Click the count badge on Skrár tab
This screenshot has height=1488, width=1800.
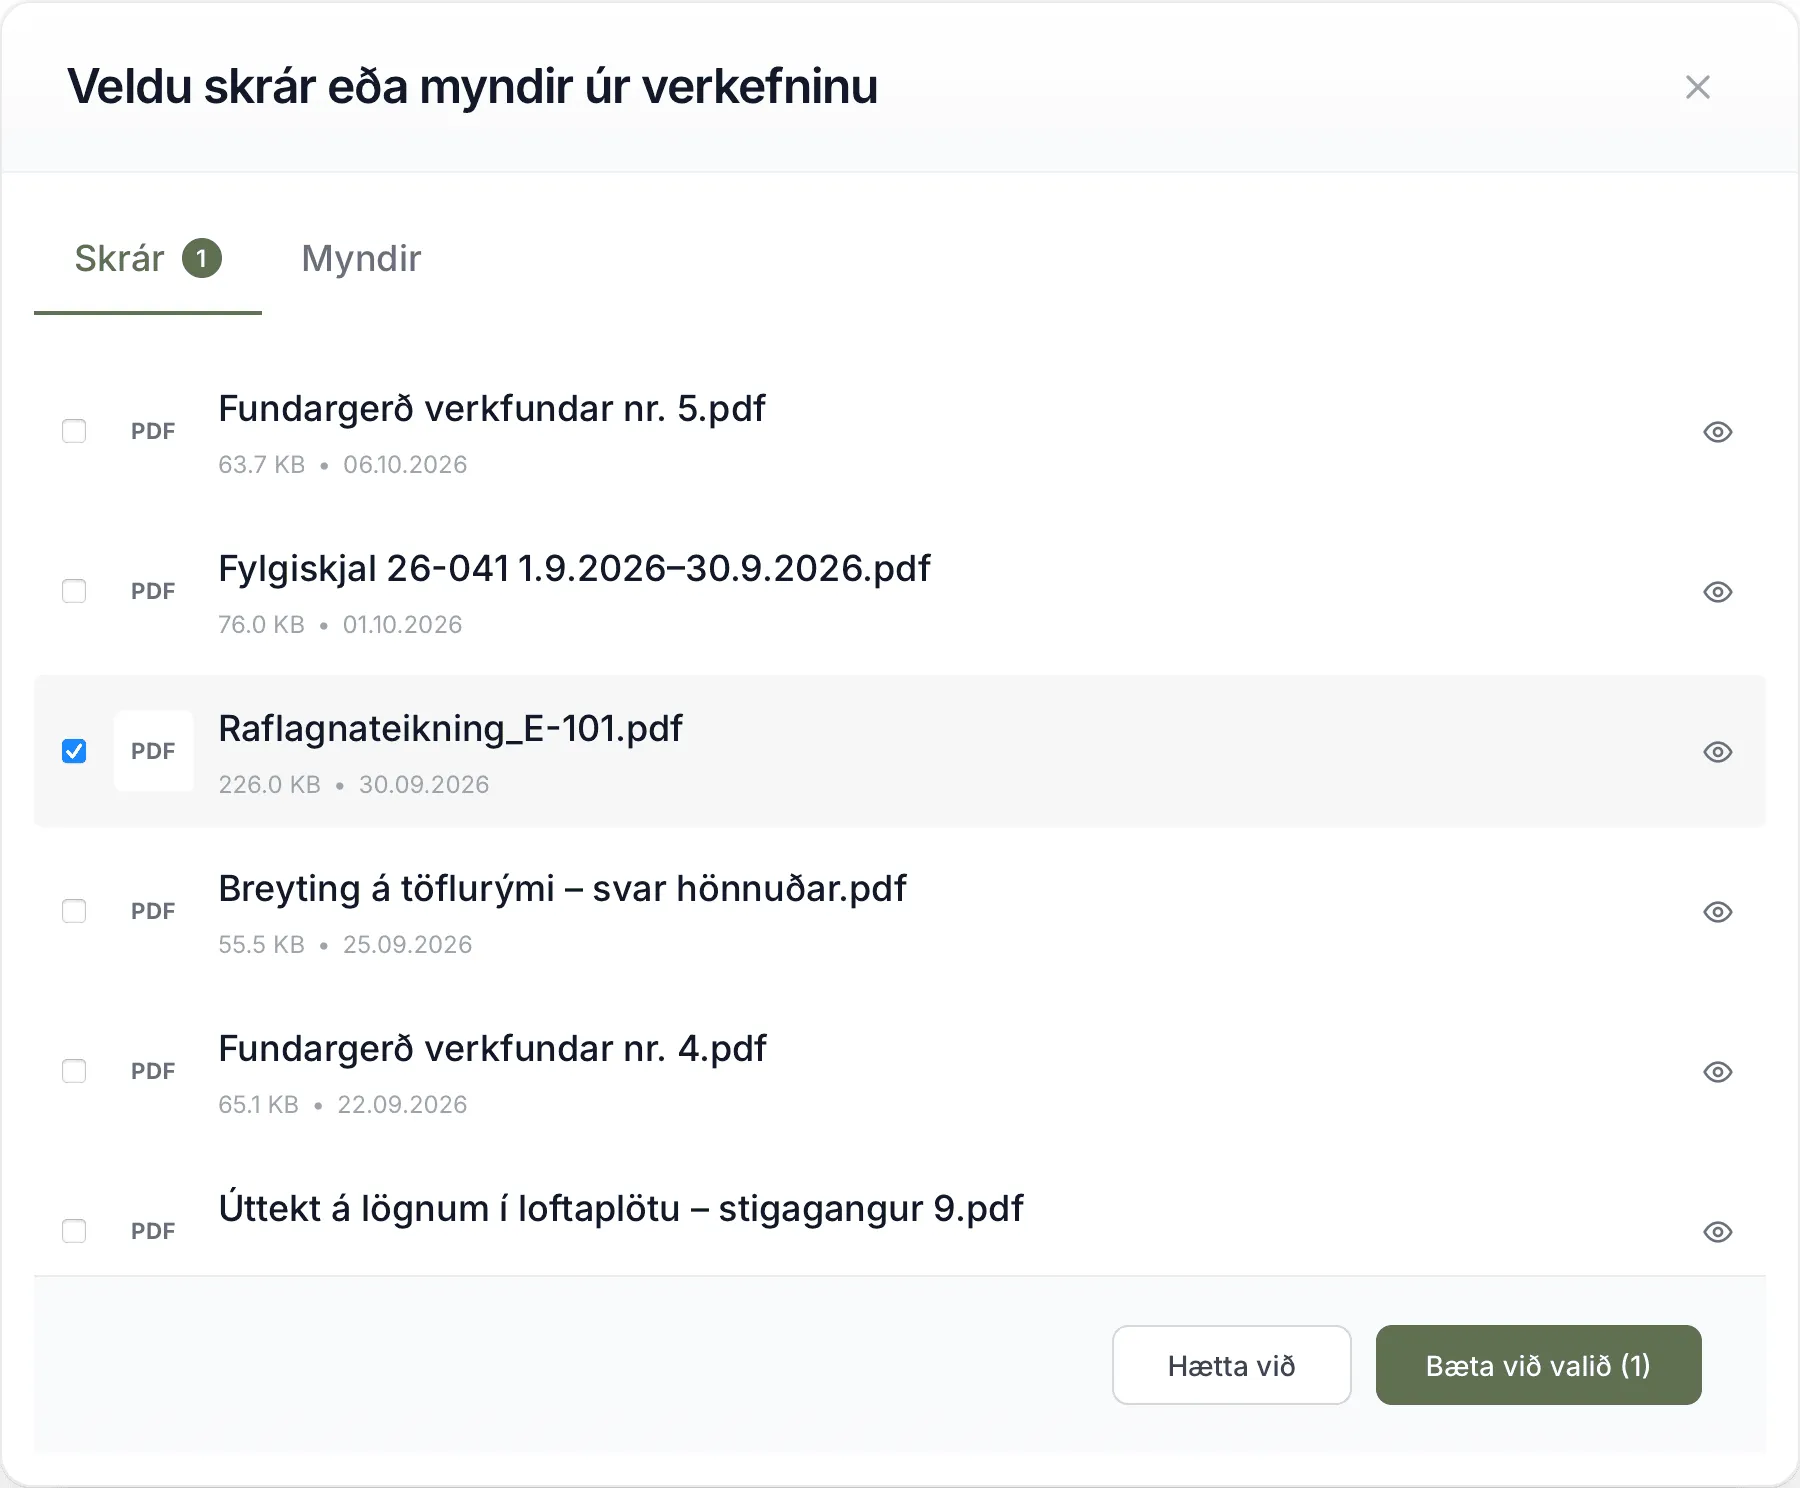202,259
